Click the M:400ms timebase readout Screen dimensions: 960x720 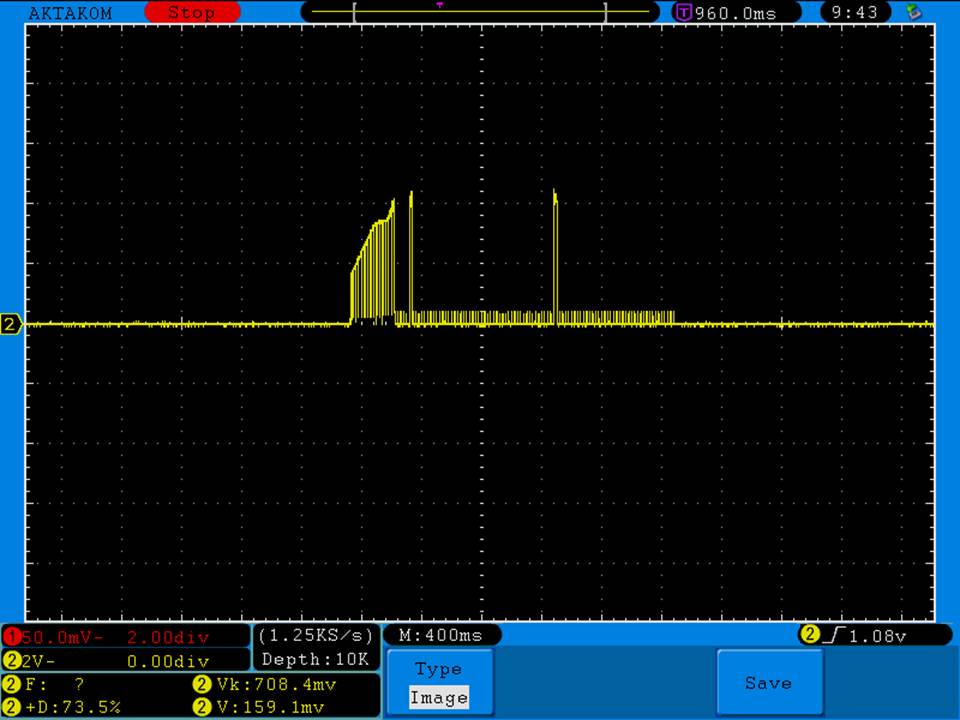[441, 636]
